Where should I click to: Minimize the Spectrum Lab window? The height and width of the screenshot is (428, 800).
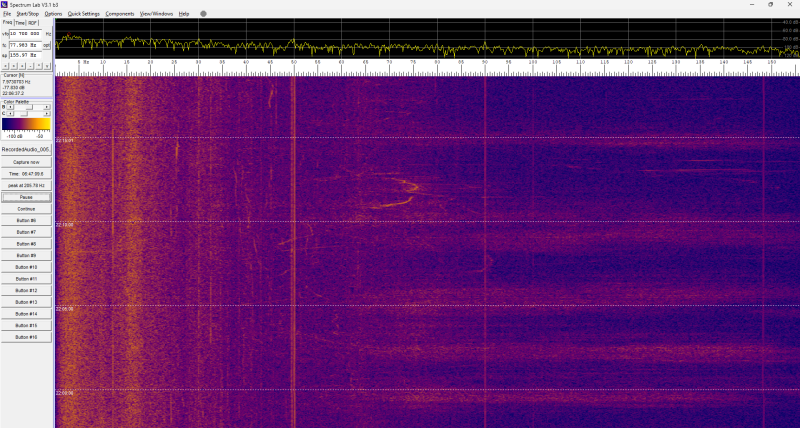click(x=752, y=4)
